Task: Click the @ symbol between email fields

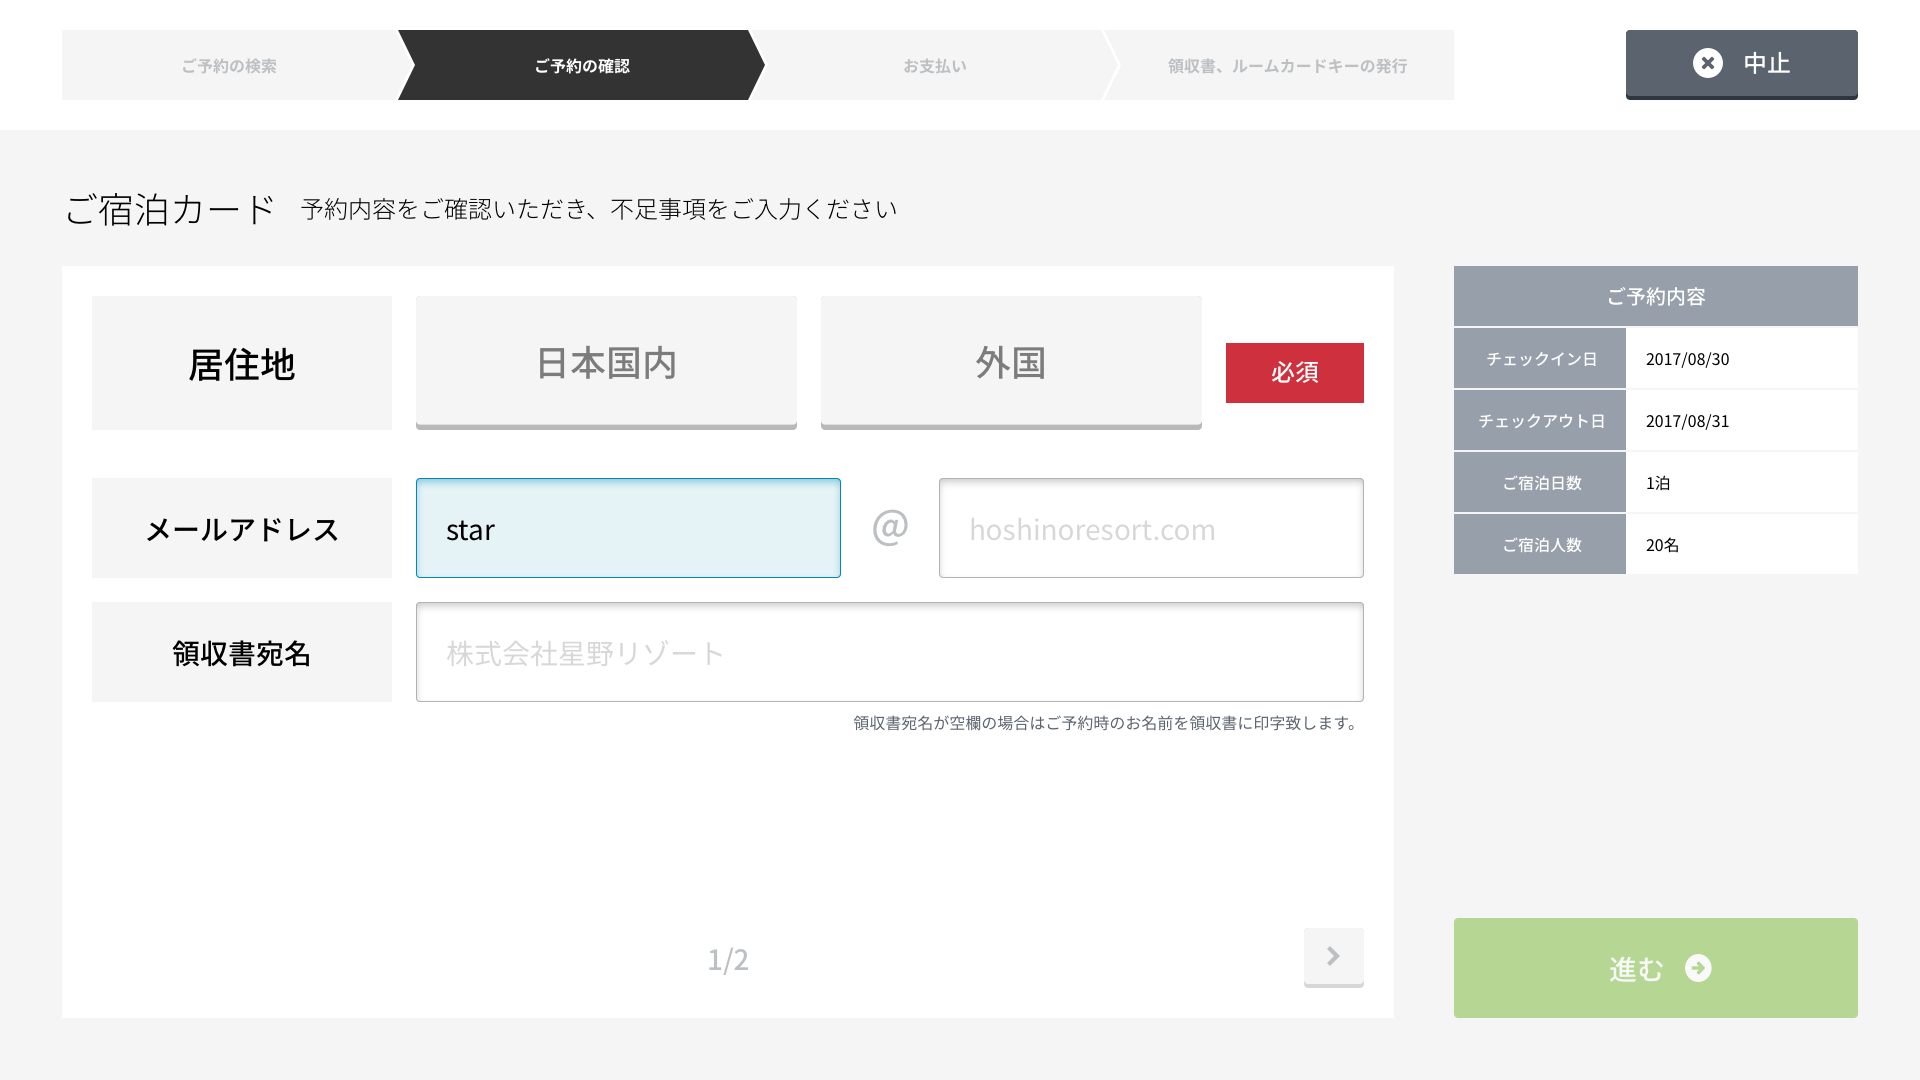Action: (x=890, y=527)
